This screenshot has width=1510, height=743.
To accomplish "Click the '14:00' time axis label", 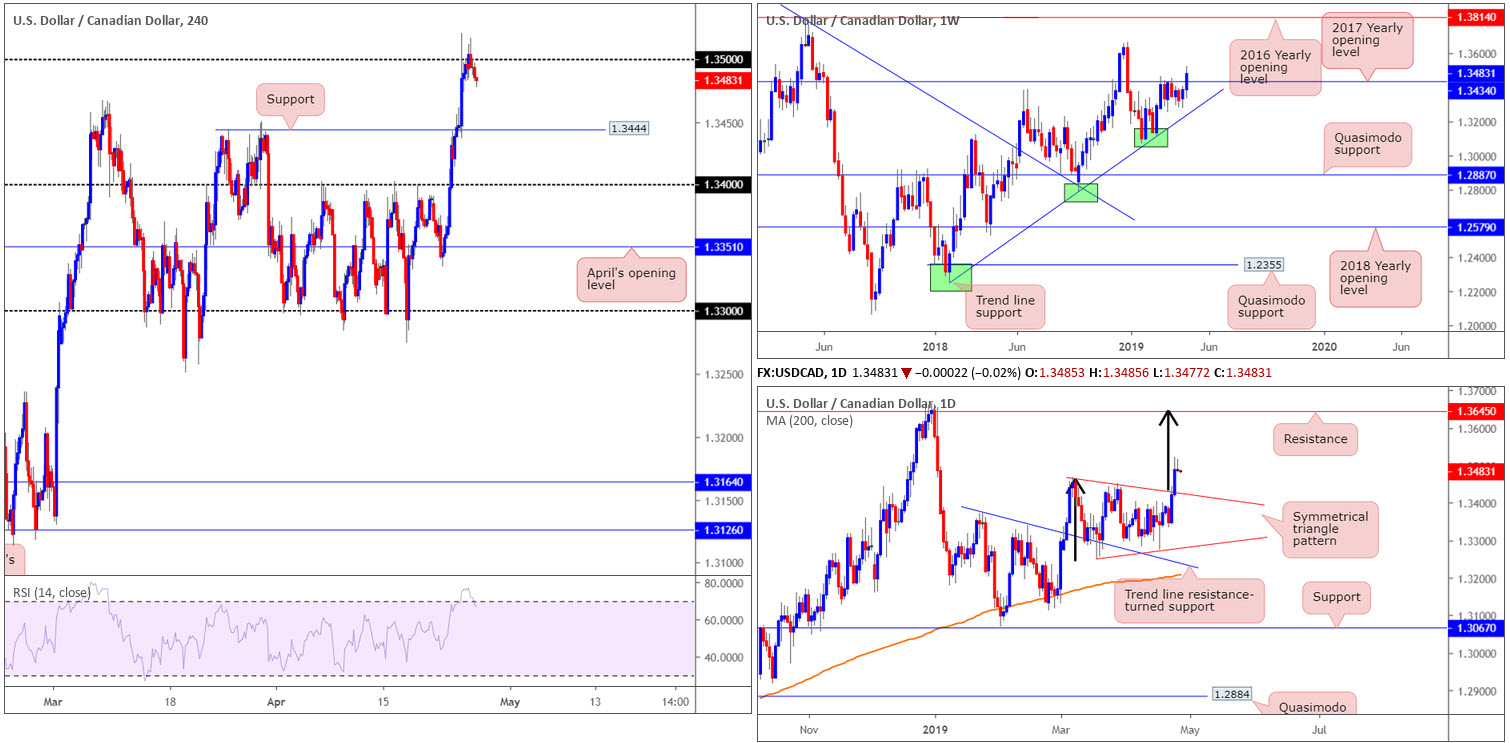I will (675, 701).
